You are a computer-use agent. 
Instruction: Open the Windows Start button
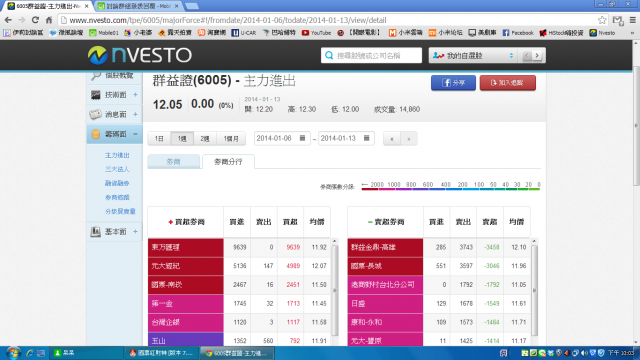point(13,353)
